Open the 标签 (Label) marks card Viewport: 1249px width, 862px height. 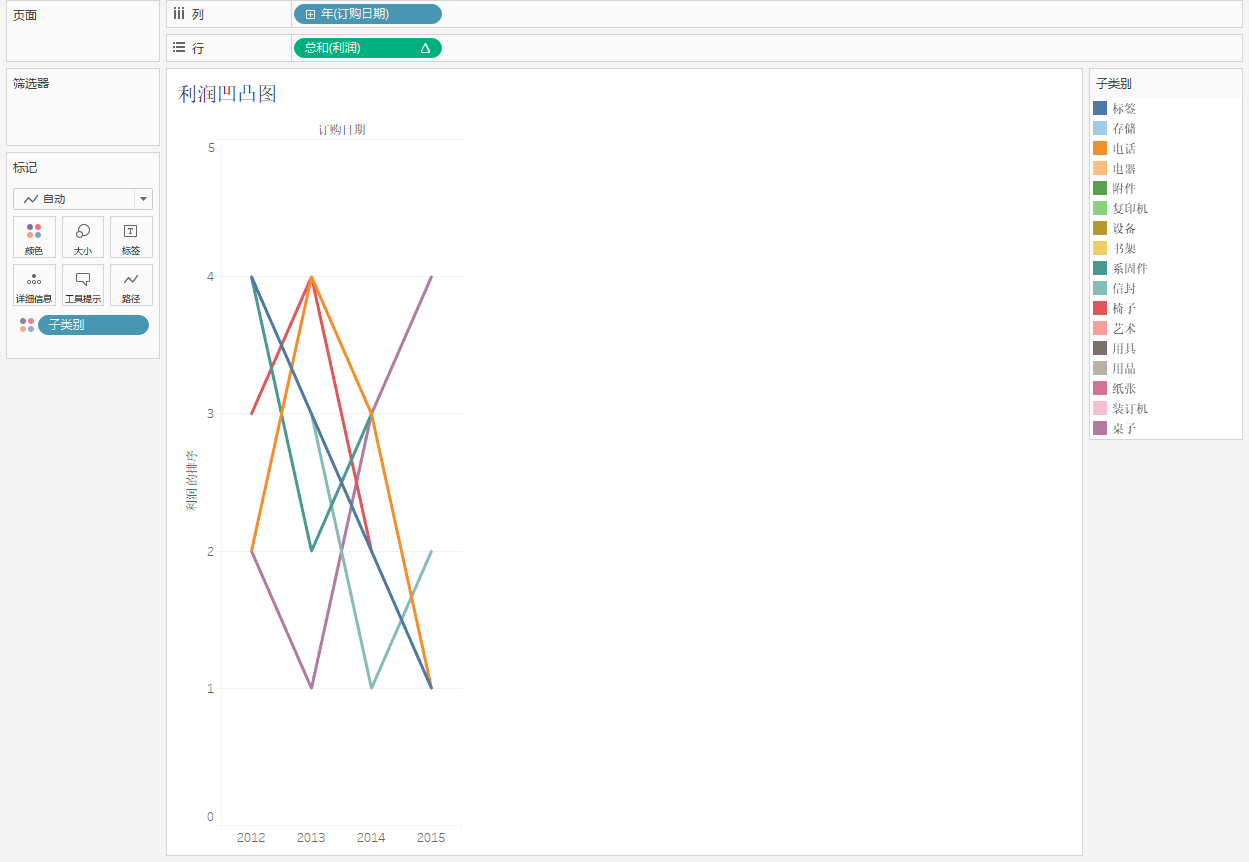pos(131,237)
